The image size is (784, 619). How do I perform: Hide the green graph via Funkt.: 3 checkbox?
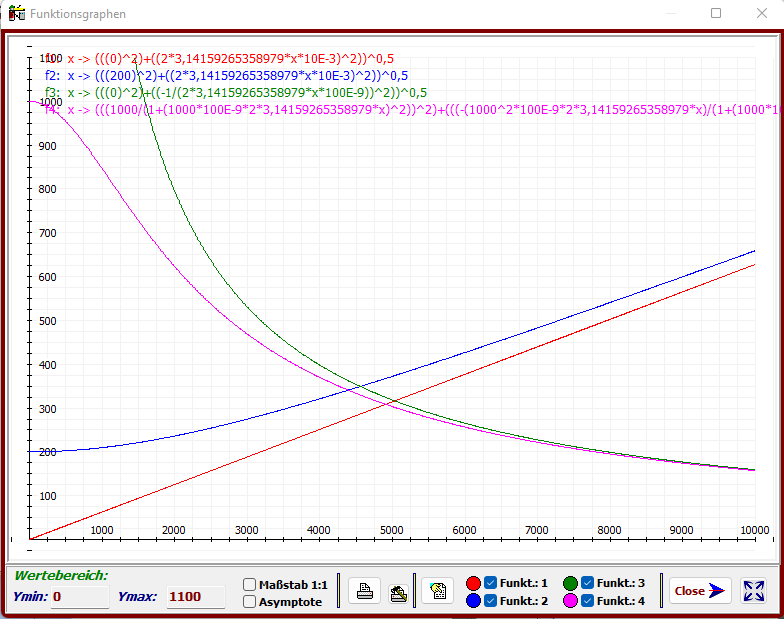[x=587, y=583]
